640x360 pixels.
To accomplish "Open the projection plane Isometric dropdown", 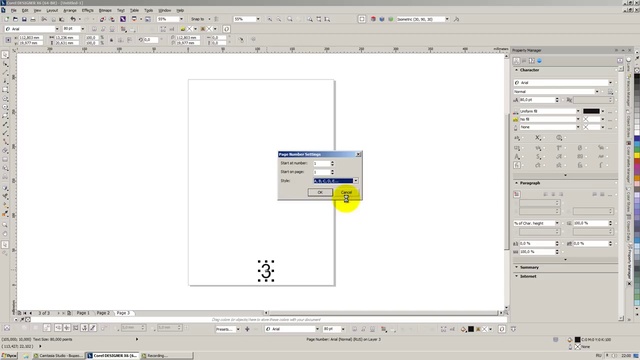I will coord(447,19).
